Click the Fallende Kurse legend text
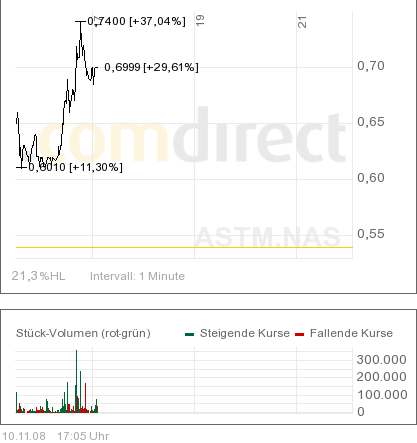 click(x=351, y=333)
